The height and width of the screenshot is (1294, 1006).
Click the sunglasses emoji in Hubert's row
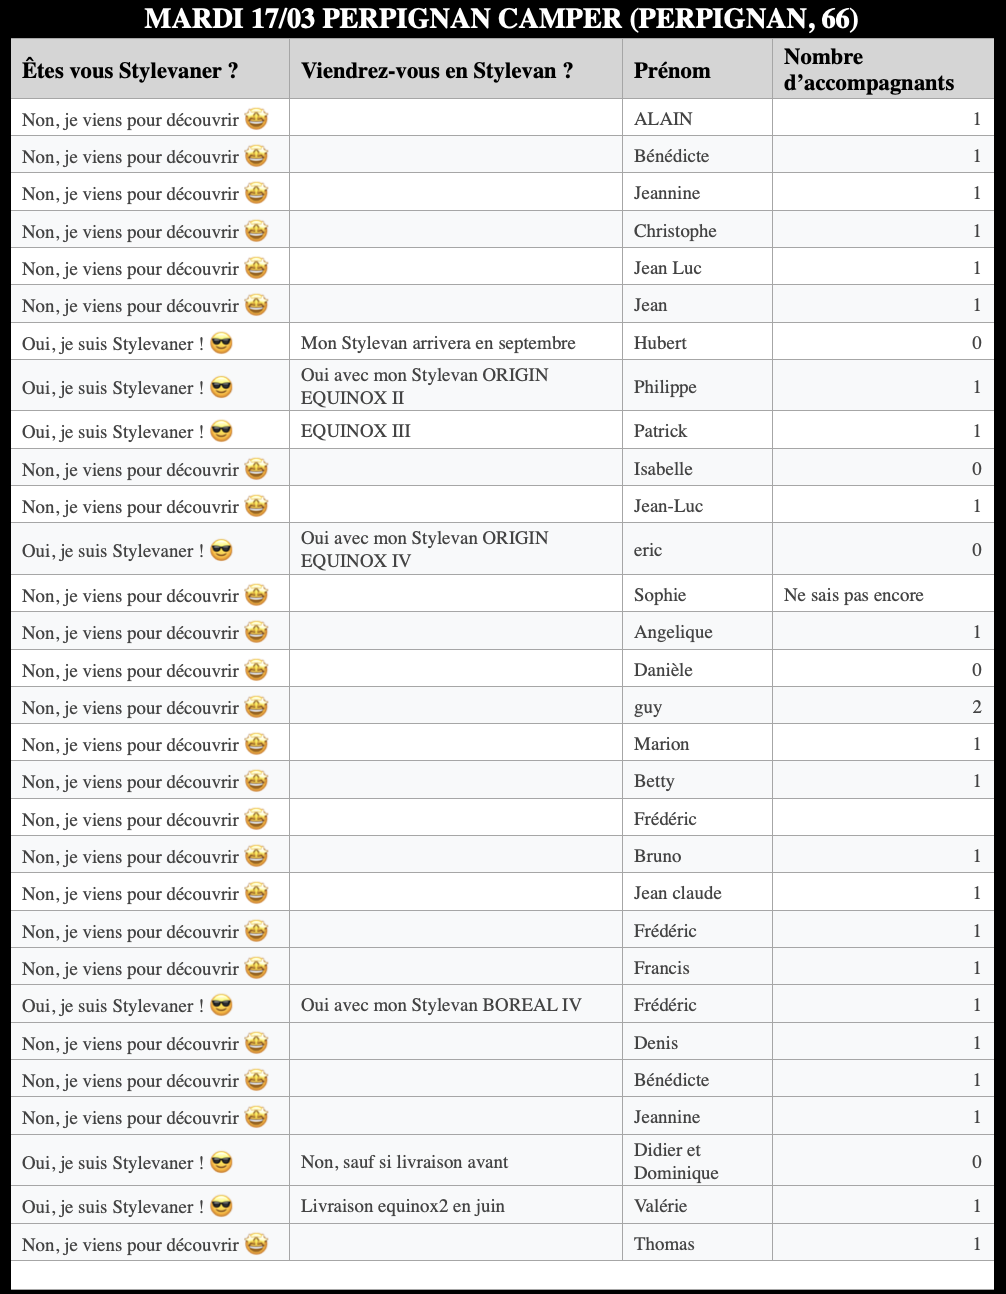221,344
